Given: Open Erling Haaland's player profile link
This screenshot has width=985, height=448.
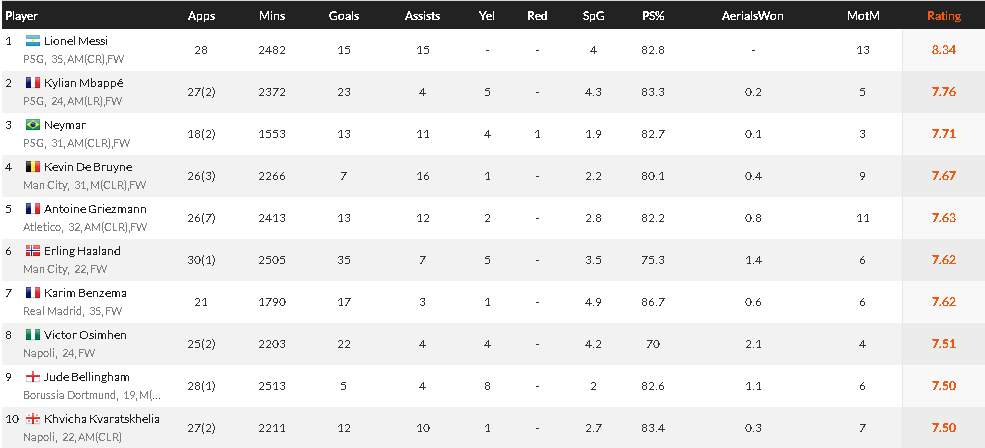Looking at the screenshot, I should point(82,251).
